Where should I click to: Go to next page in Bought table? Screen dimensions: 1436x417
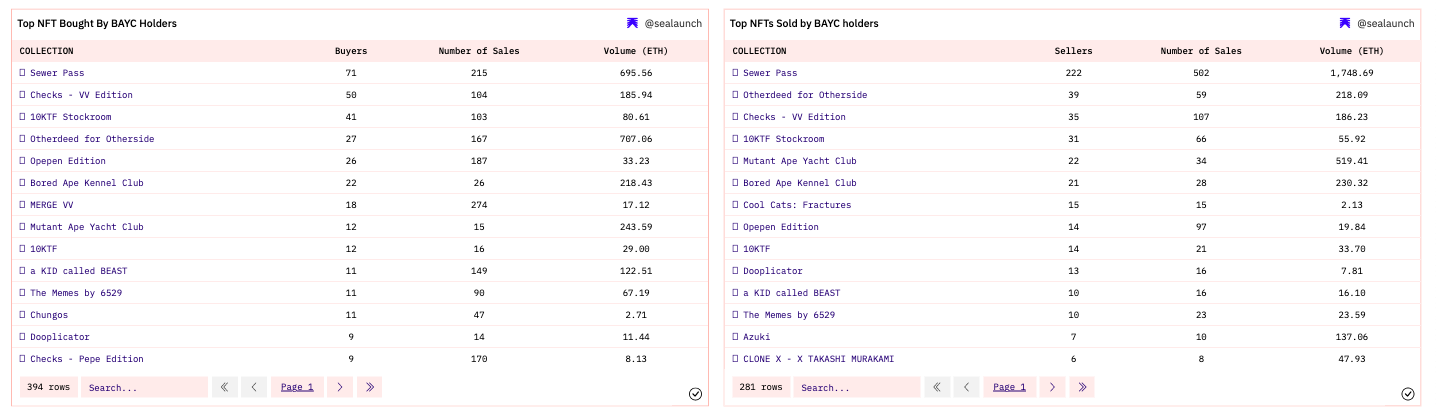click(339, 387)
